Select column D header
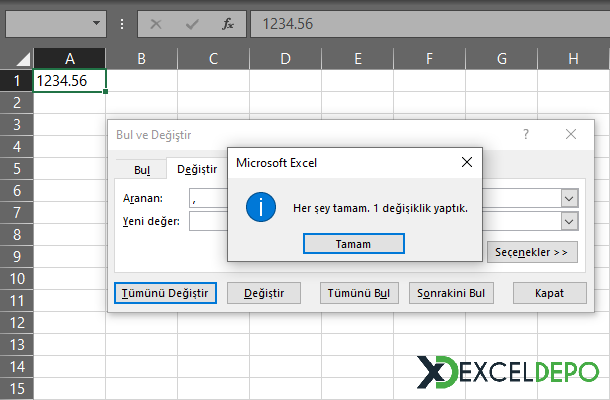 [x=286, y=59]
